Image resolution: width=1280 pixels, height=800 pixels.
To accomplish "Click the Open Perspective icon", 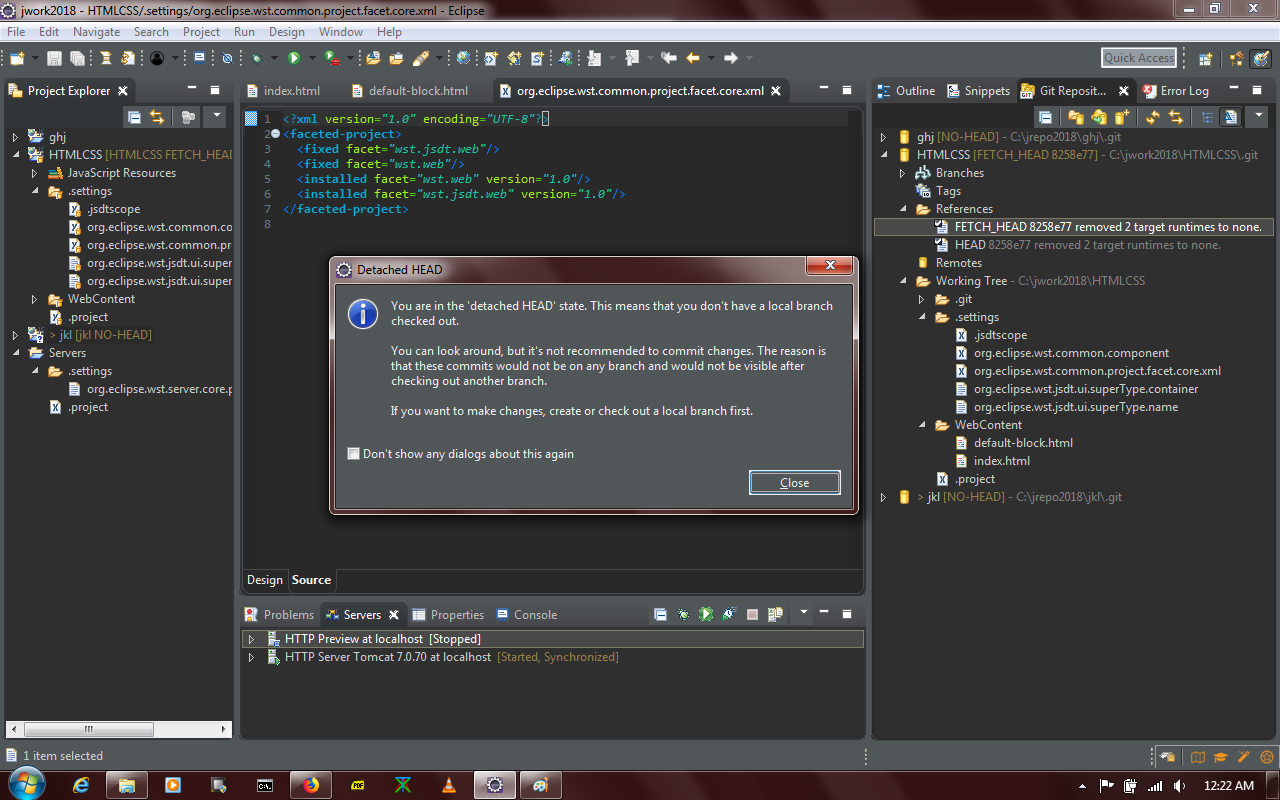I will (x=1205, y=58).
